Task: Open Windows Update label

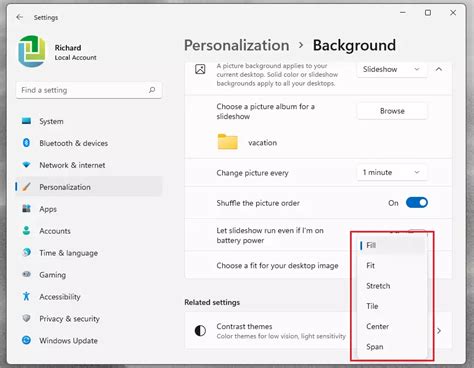Action: (69, 341)
